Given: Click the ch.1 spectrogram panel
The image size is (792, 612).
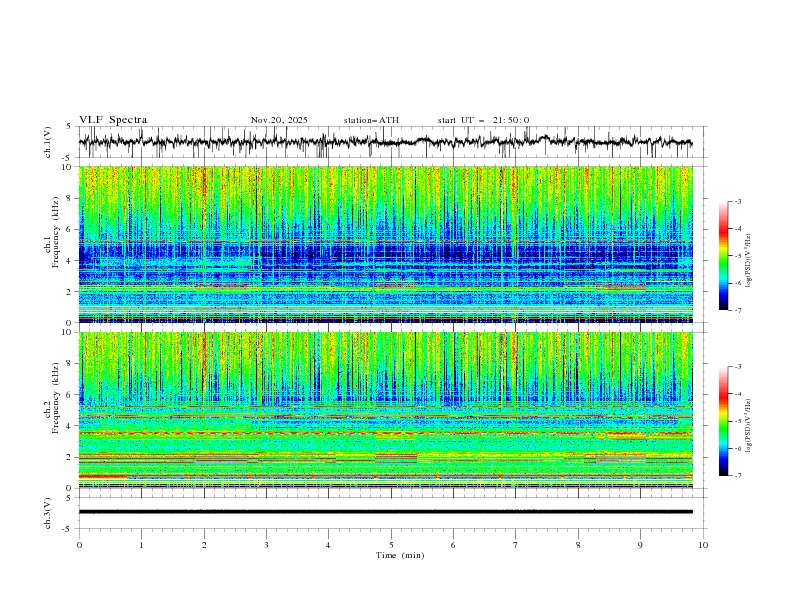Looking at the screenshot, I should 386,244.
